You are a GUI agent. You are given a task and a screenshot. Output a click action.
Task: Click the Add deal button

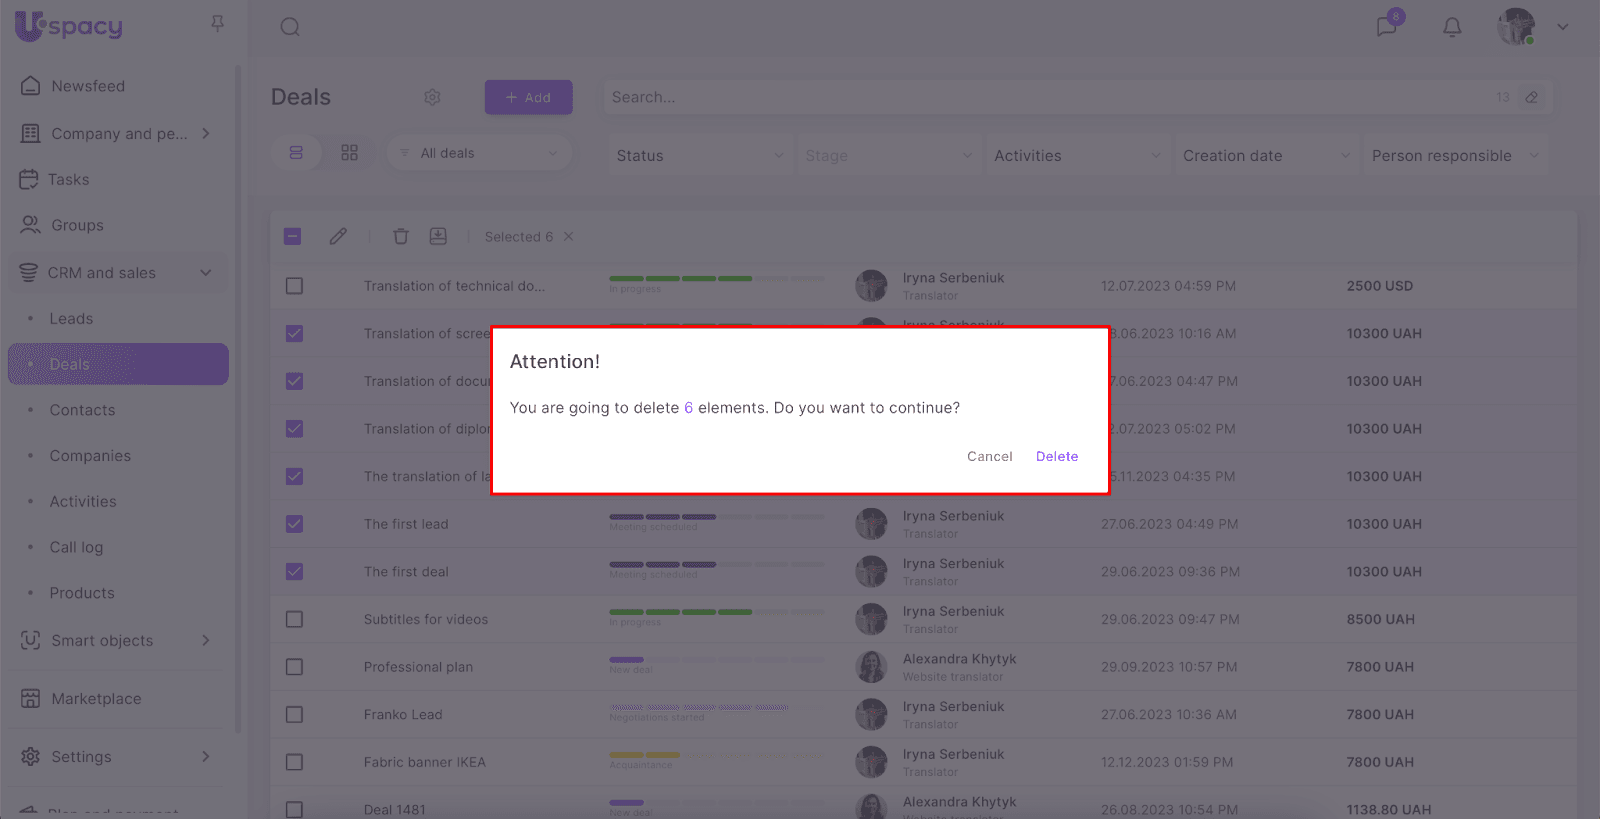pos(528,97)
